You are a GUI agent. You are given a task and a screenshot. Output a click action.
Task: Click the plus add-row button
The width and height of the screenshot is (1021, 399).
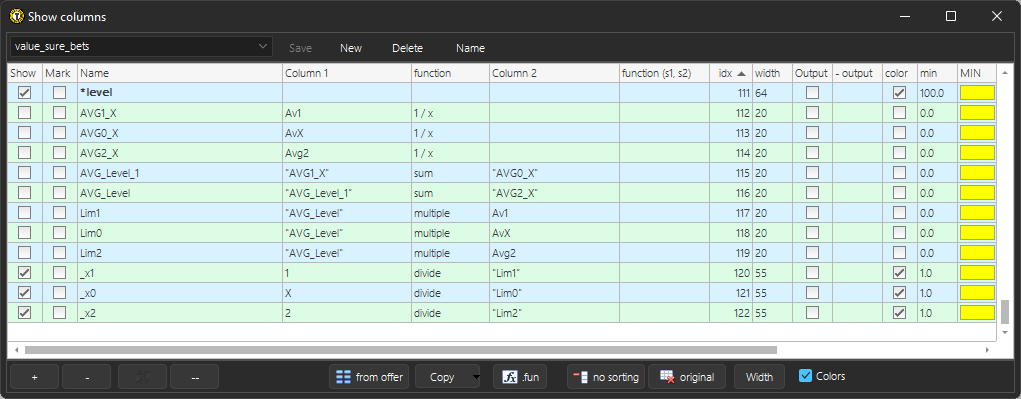(x=35, y=377)
